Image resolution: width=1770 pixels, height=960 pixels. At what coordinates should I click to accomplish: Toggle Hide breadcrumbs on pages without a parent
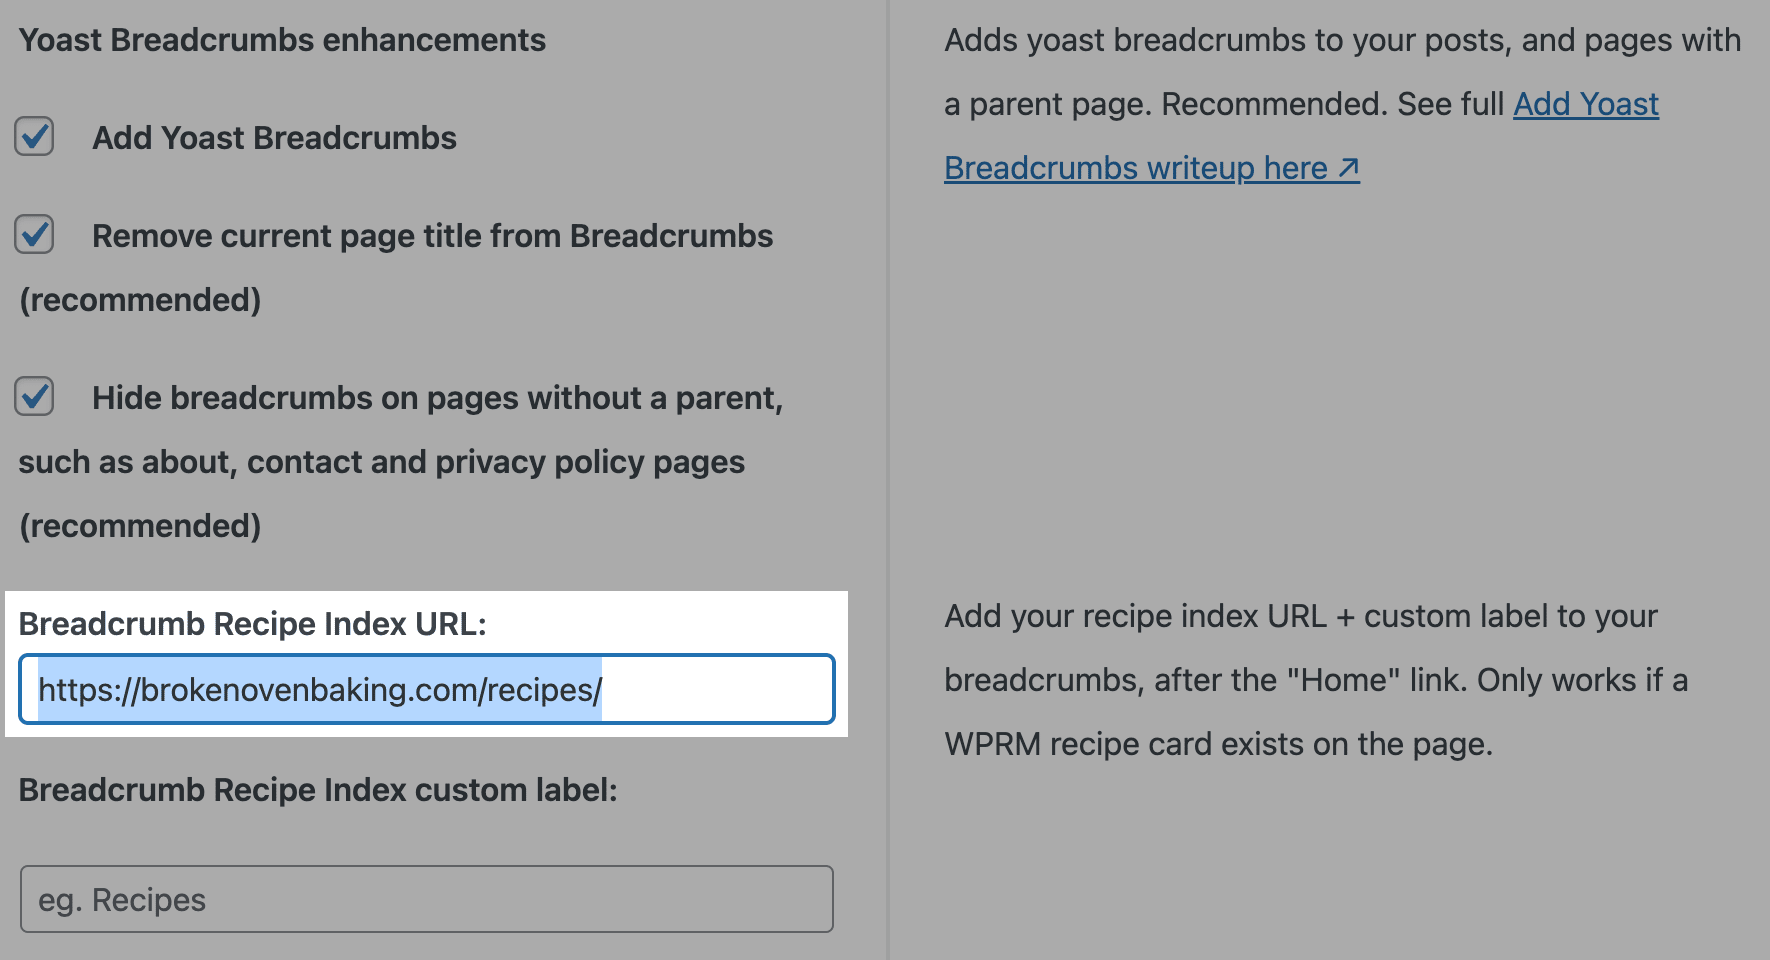point(34,396)
